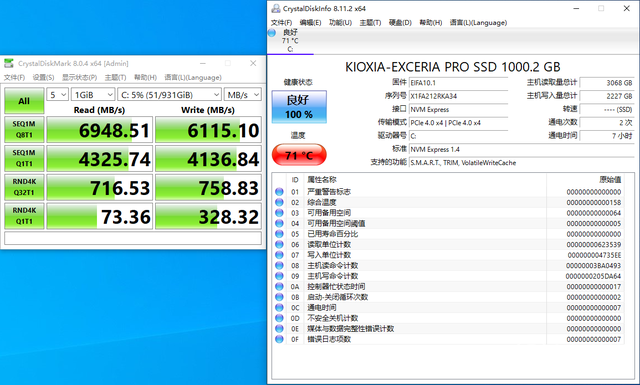This screenshot has height=385, width=640.
Task: Open 功能(U) menu in CrystalDiskInfo
Action: 340,22
